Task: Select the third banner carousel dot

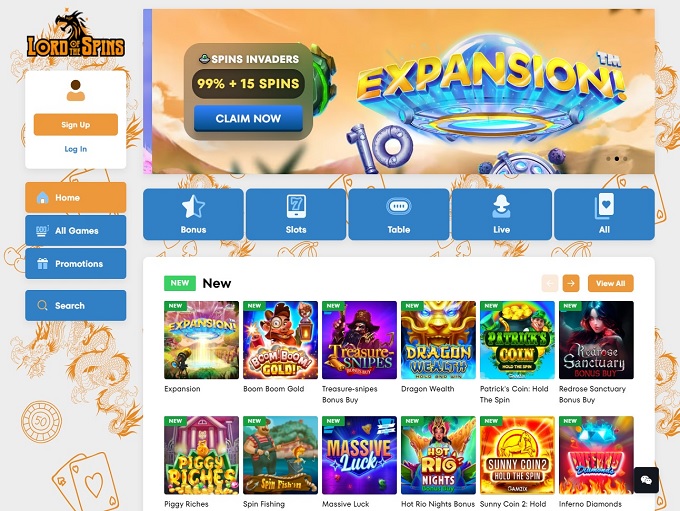Action: (x=625, y=159)
